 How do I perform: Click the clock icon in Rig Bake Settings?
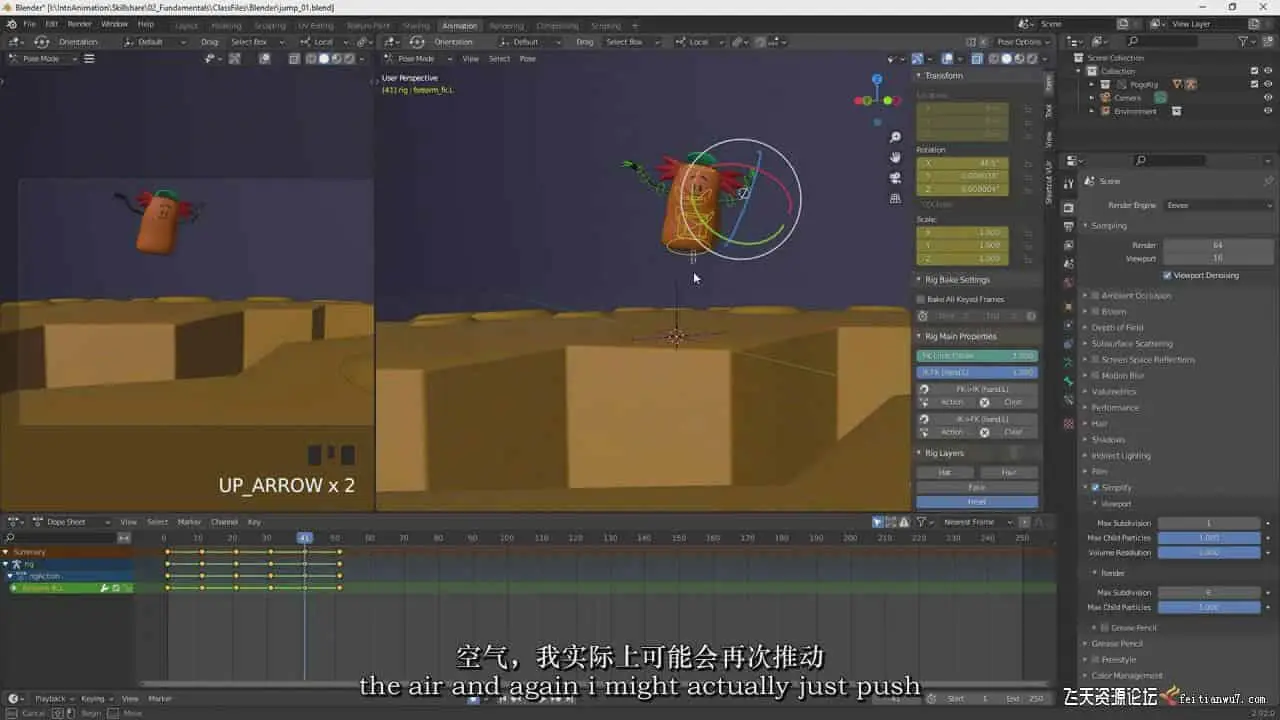click(923, 316)
